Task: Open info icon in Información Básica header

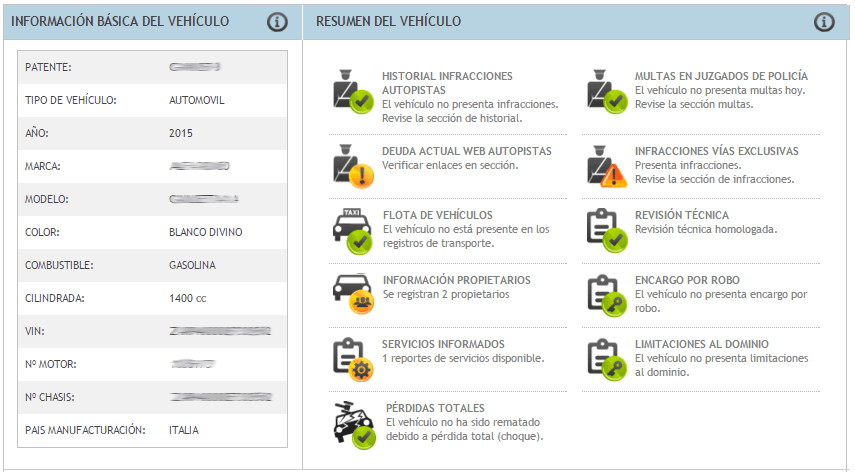Action: click(x=277, y=22)
